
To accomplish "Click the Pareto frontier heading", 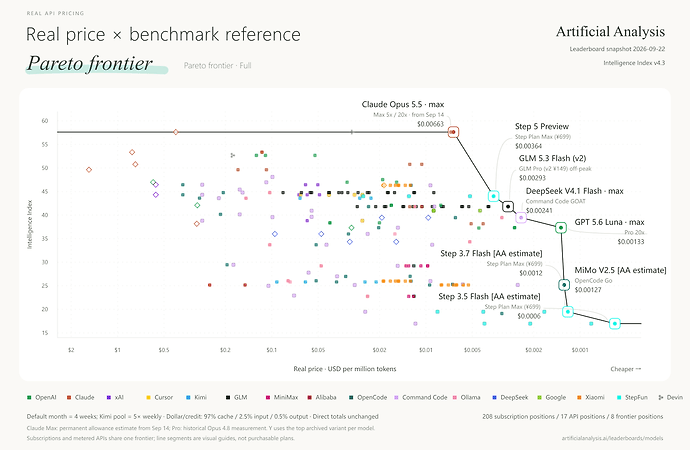I will [x=90, y=63].
